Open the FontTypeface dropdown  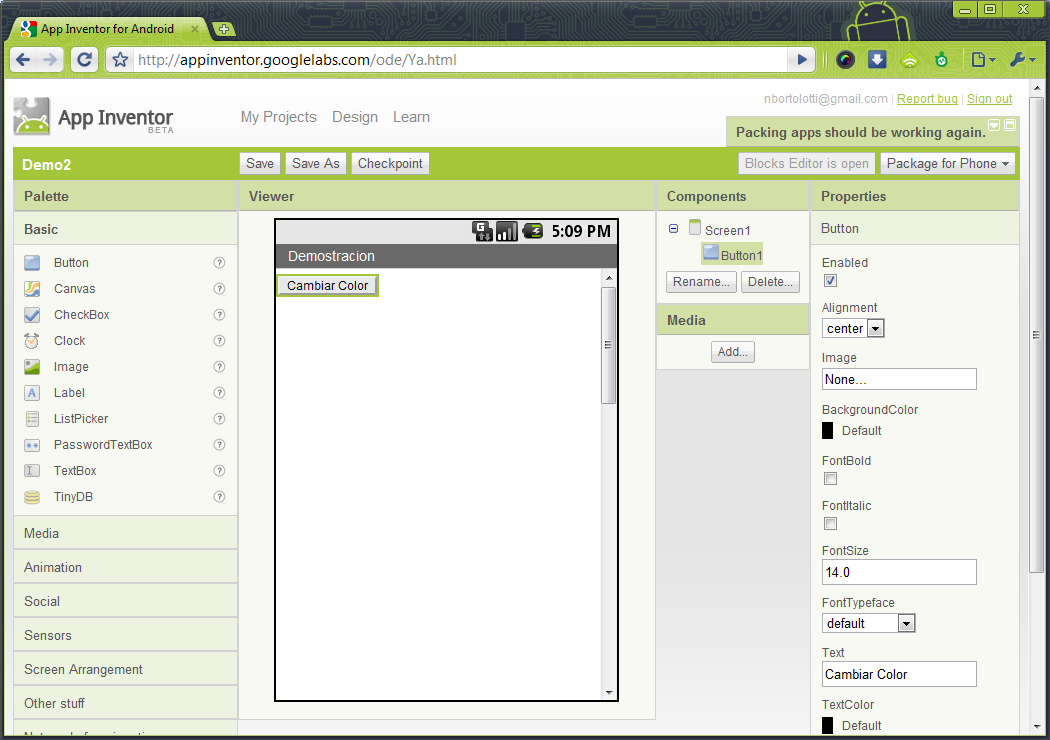pos(906,622)
